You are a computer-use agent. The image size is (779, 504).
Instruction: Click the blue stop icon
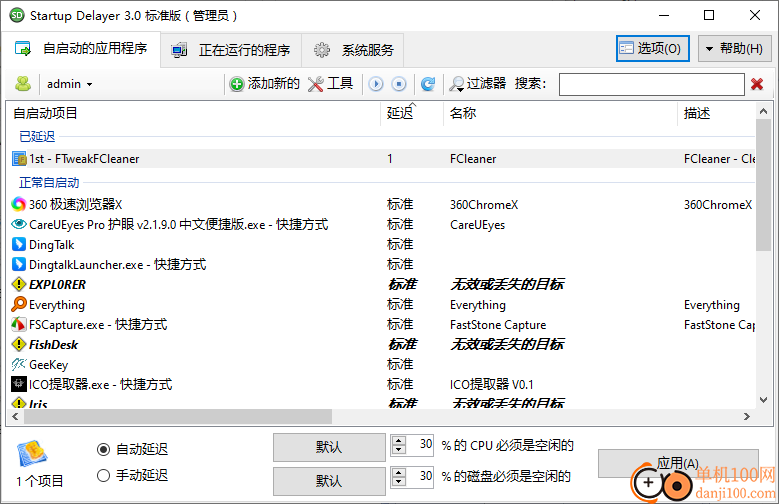point(399,84)
